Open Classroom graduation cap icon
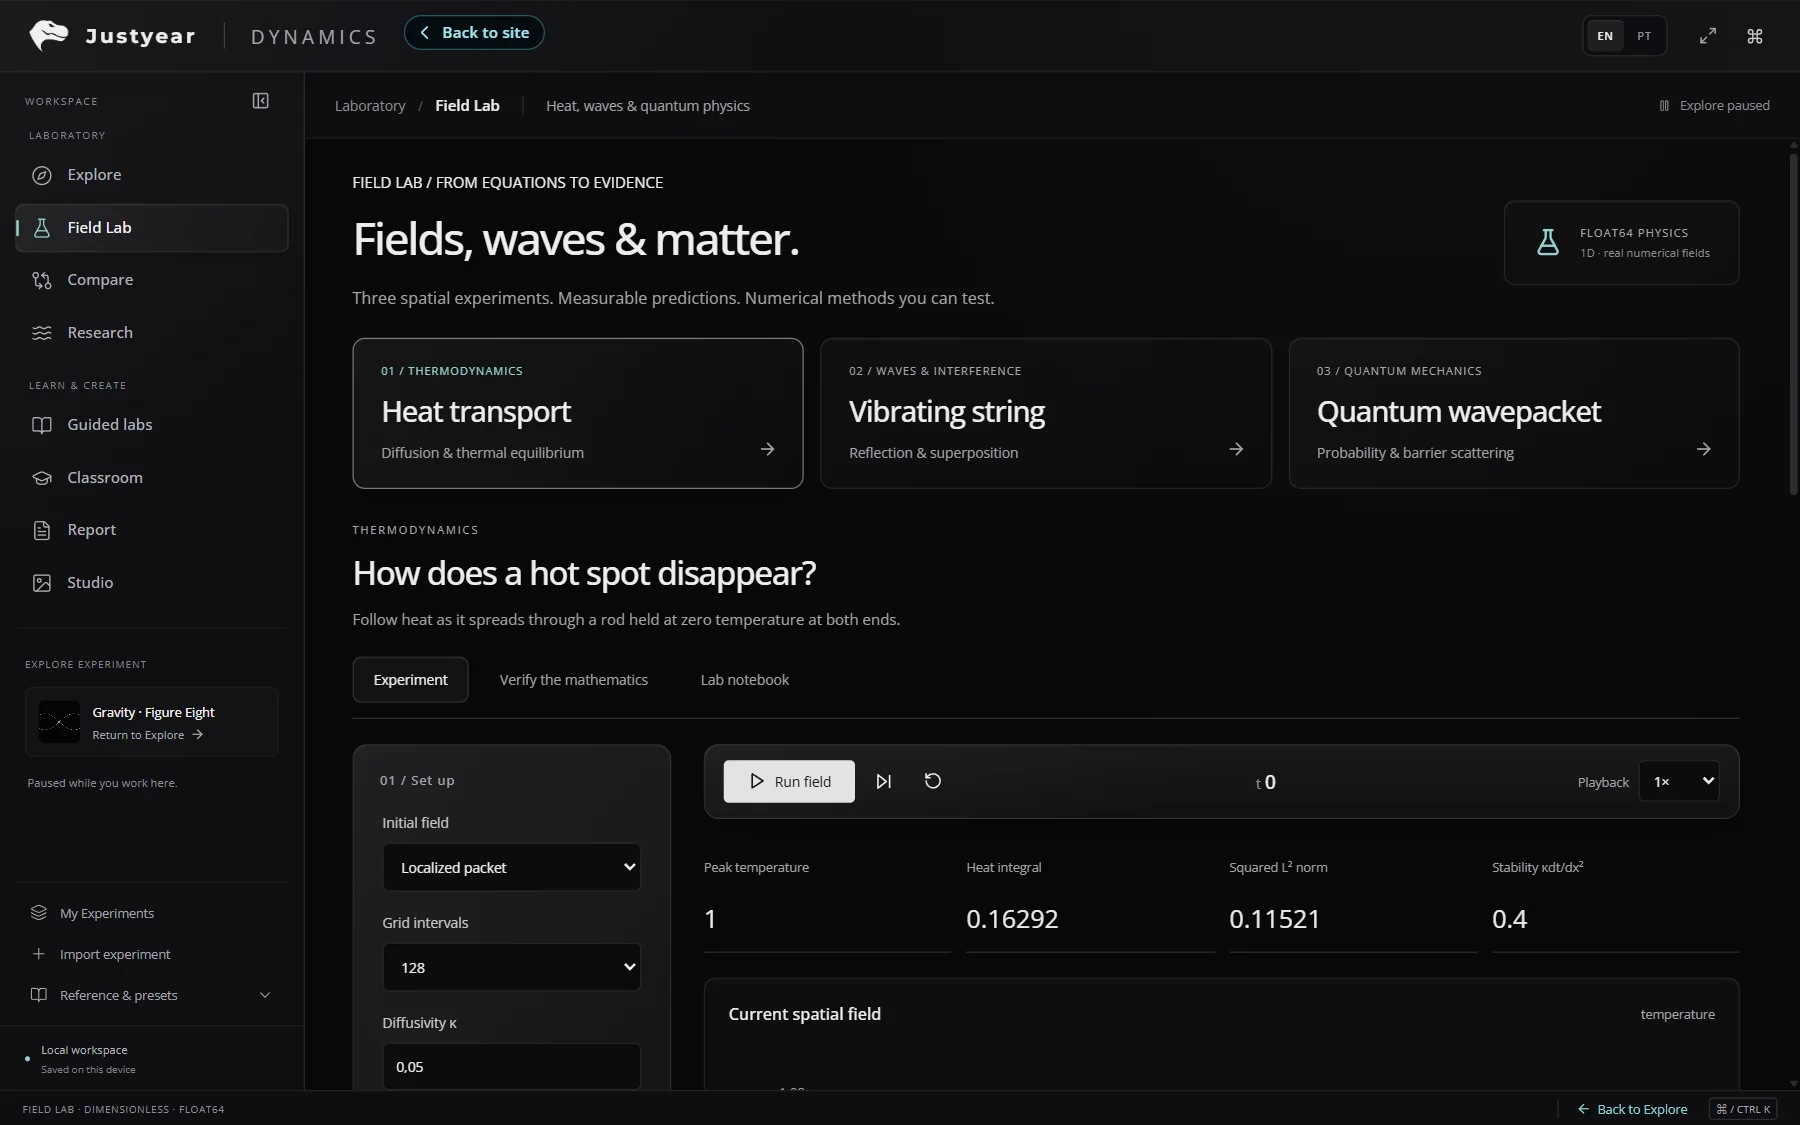The width and height of the screenshot is (1800, 1125). point(41,478)
